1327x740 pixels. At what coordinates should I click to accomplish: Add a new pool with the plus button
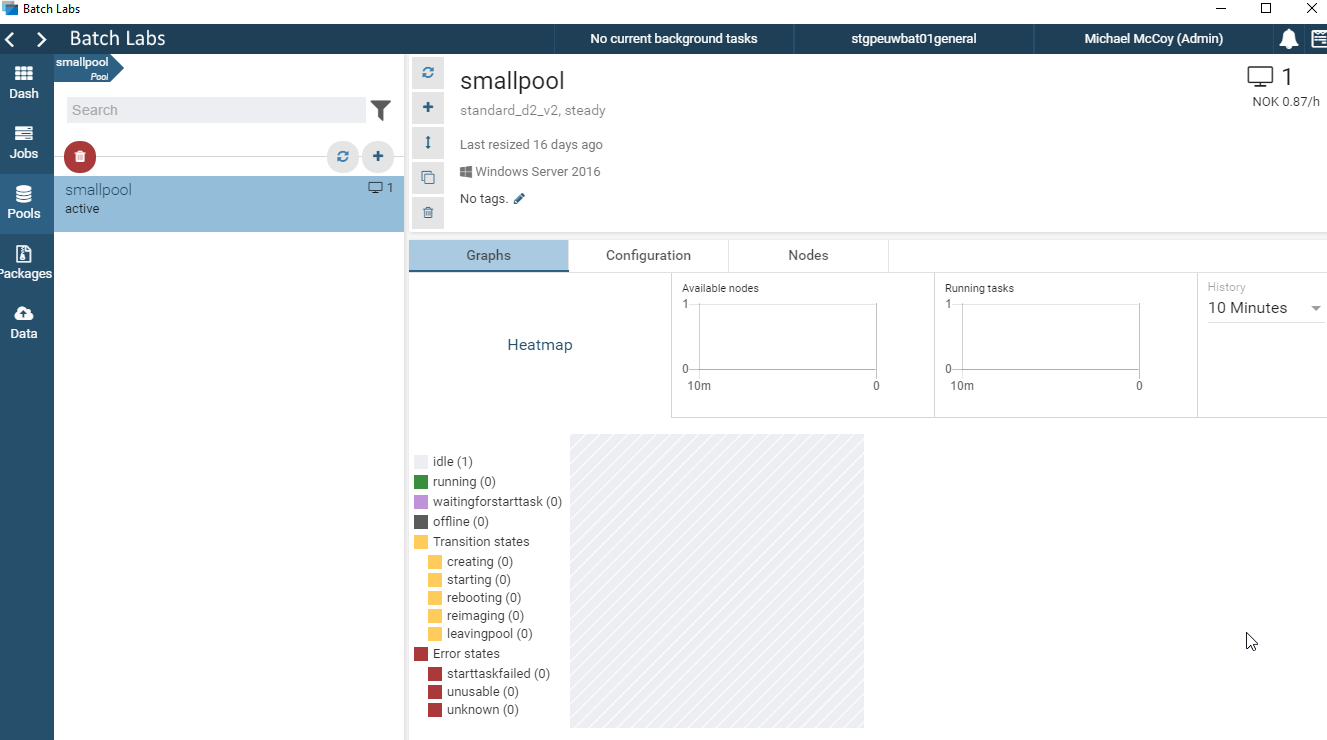coord(378,156)
